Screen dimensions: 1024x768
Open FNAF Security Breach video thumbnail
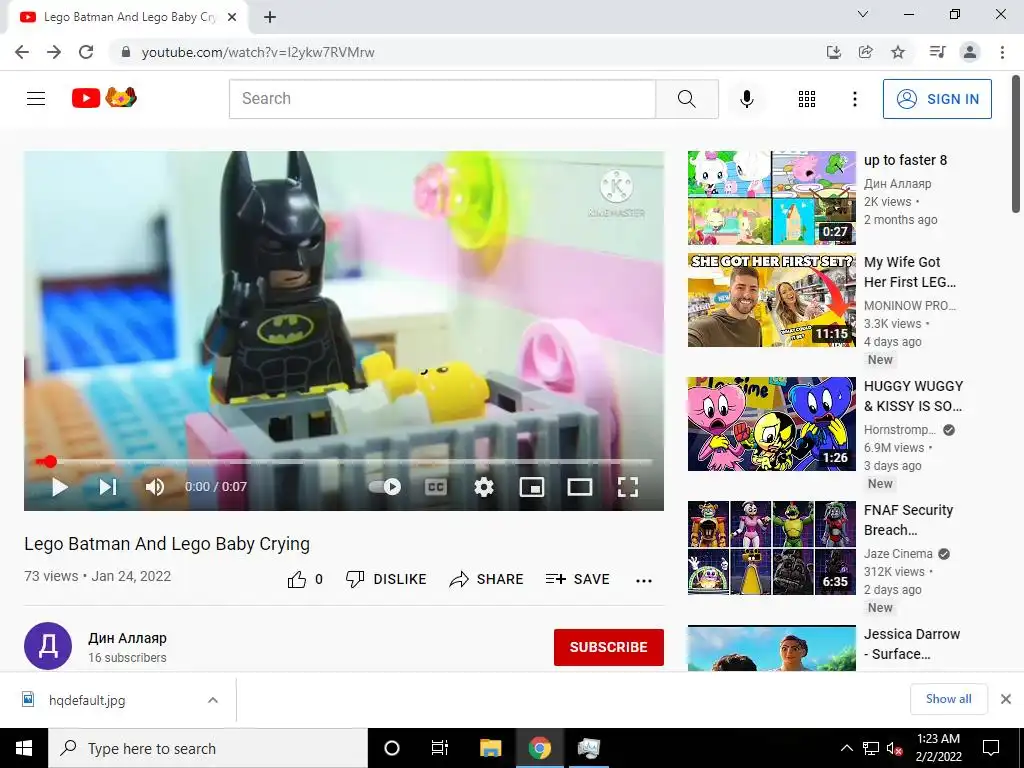pyautogui.click(x=771, y=548)
